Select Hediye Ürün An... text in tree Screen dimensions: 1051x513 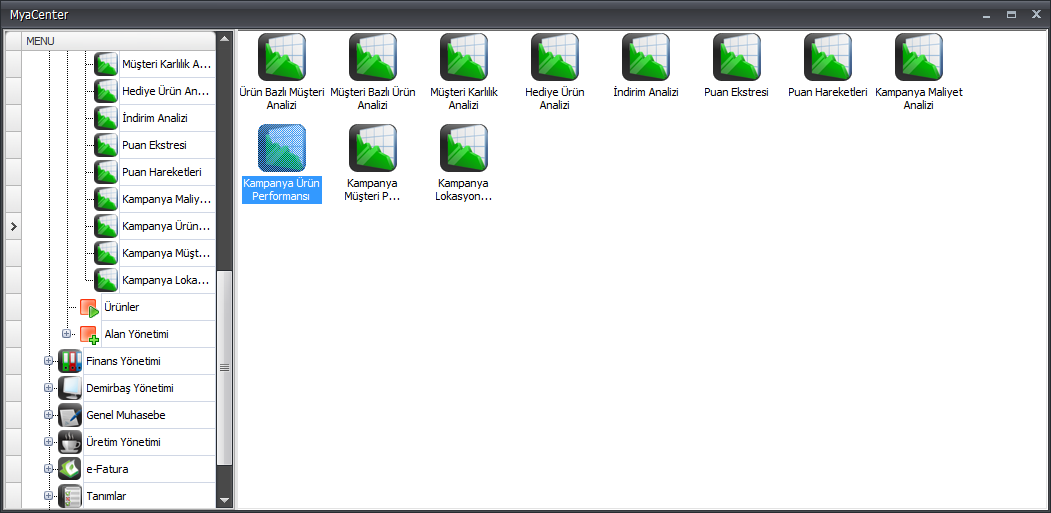(x=166, y=91)
